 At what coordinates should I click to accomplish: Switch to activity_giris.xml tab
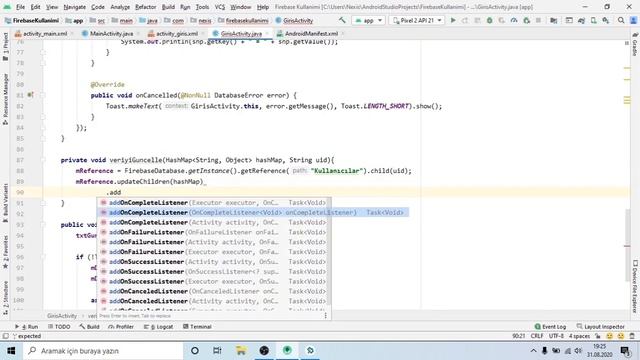click(177, 33)
